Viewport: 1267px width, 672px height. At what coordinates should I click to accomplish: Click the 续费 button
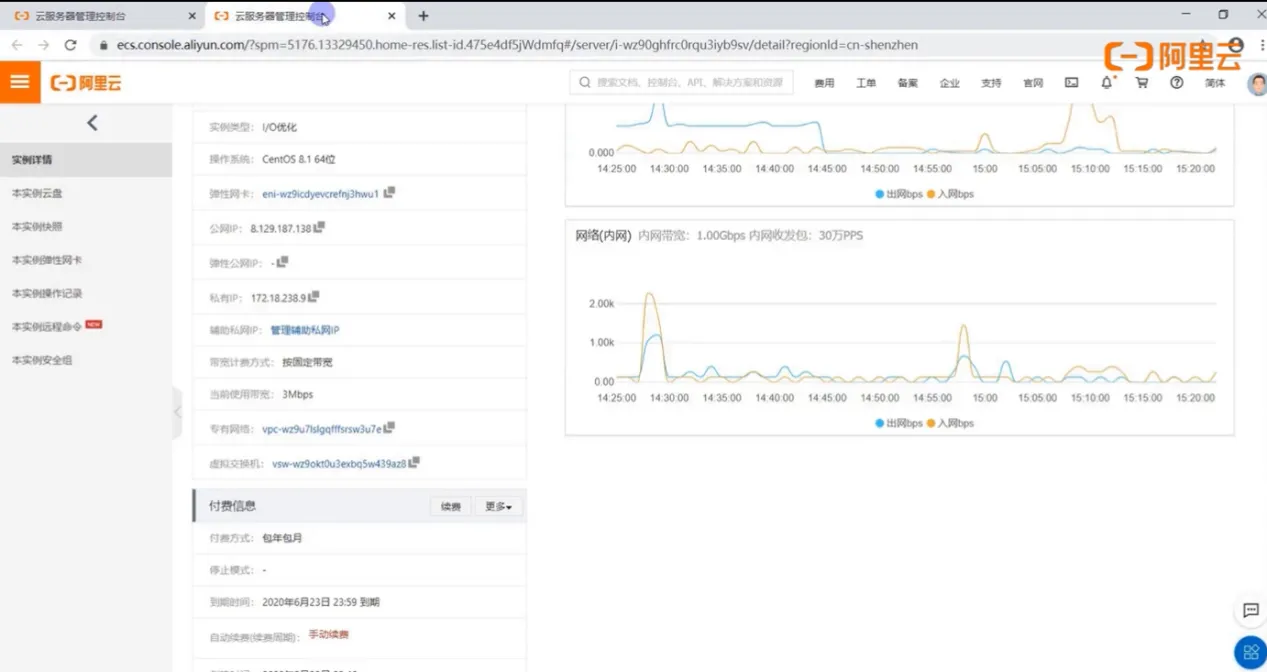click(x=451, y=507)
